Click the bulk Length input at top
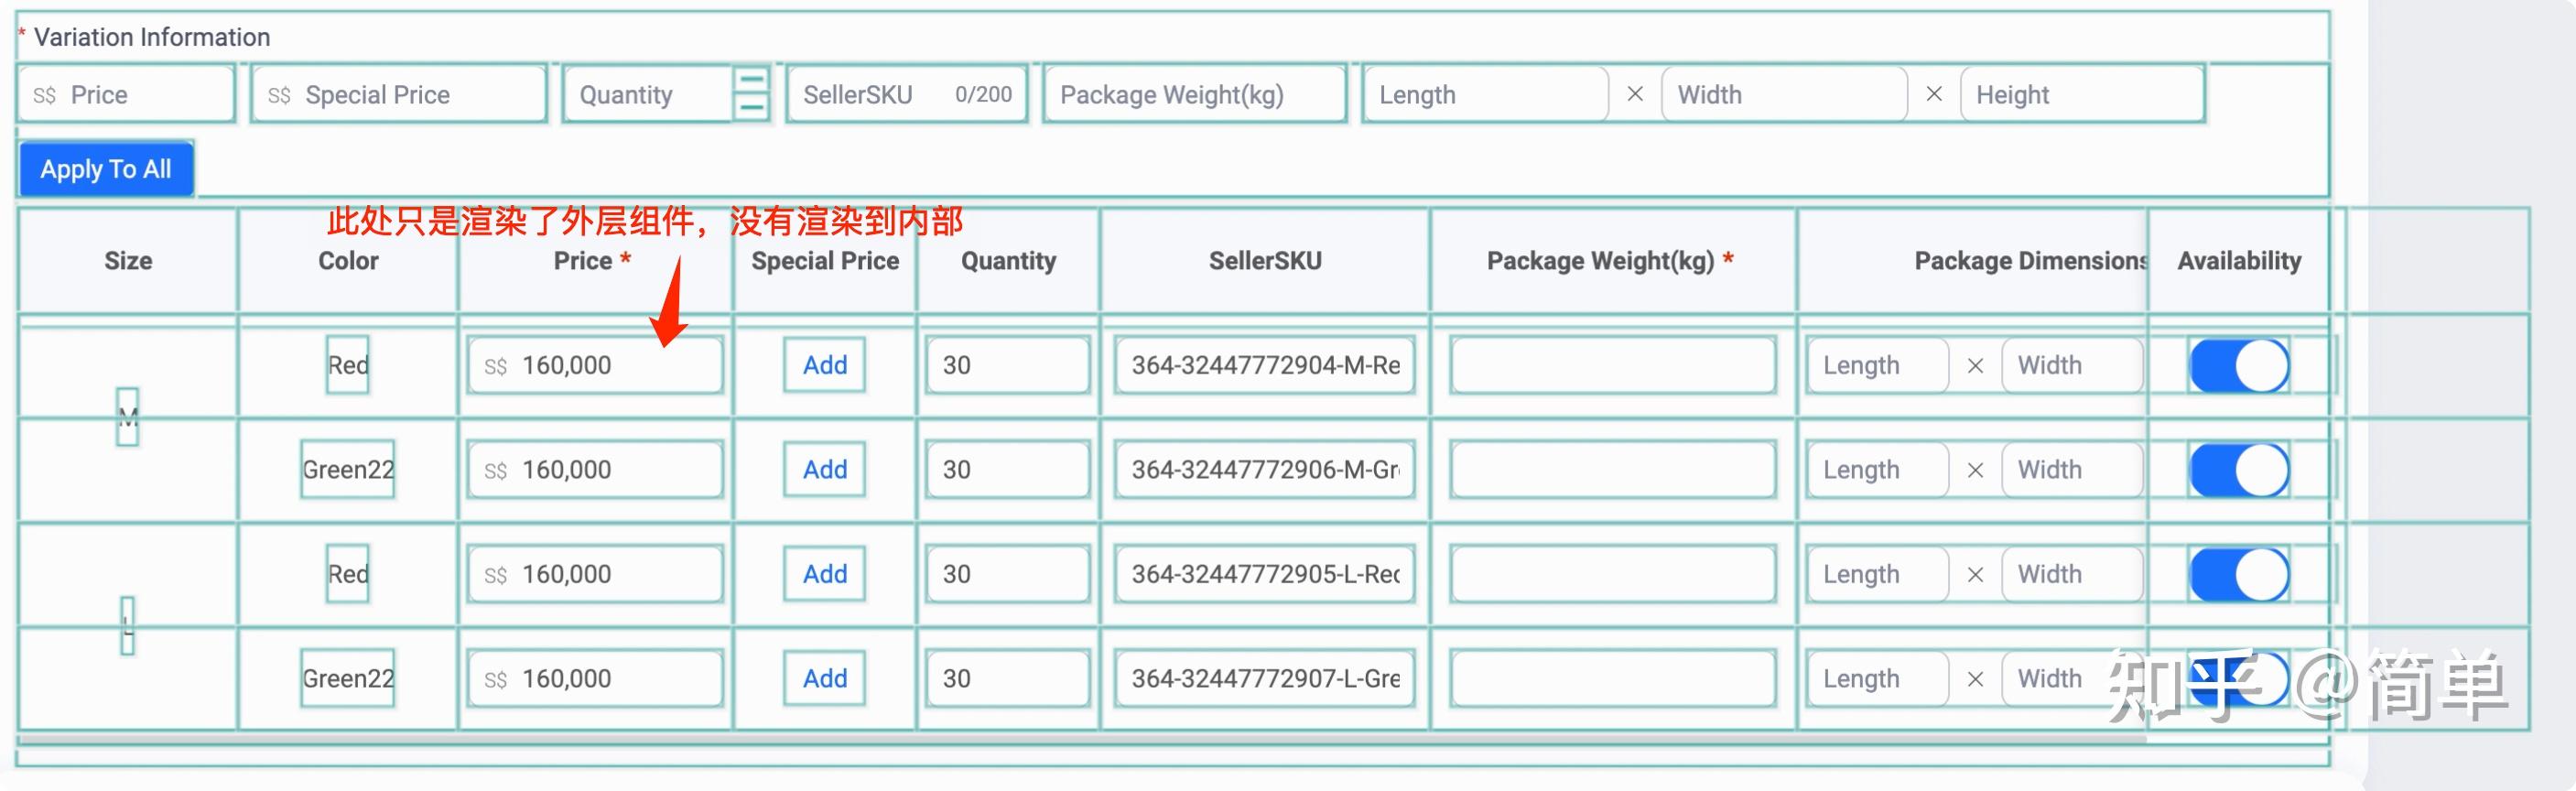 tap(1486, 95)
